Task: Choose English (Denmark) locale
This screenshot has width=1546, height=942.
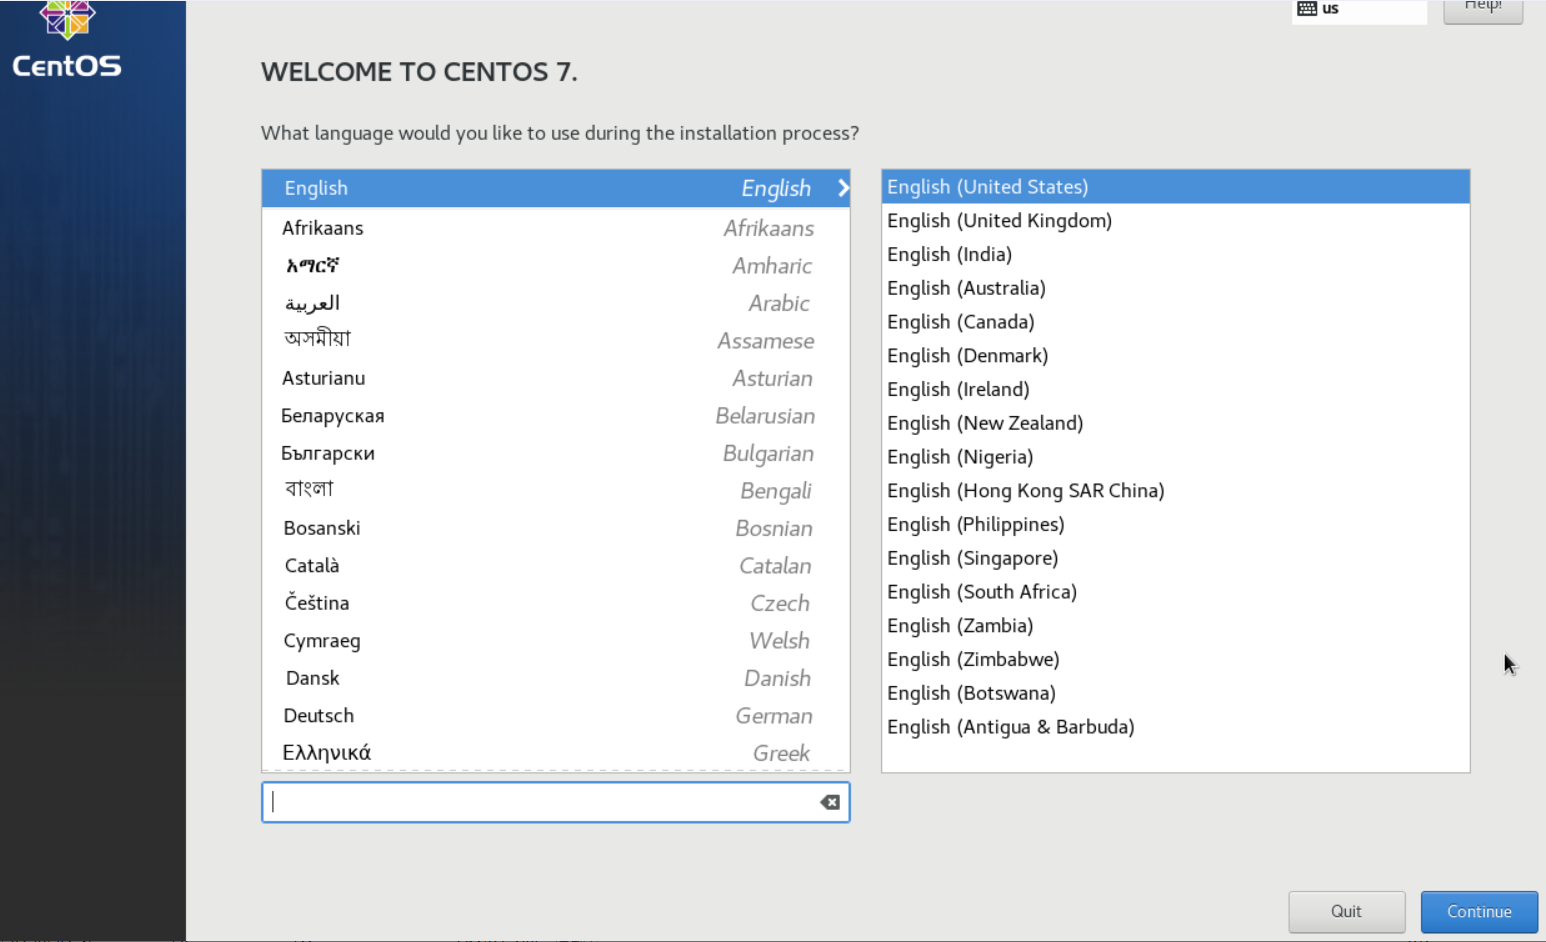Action: (x=1175, y=356)
